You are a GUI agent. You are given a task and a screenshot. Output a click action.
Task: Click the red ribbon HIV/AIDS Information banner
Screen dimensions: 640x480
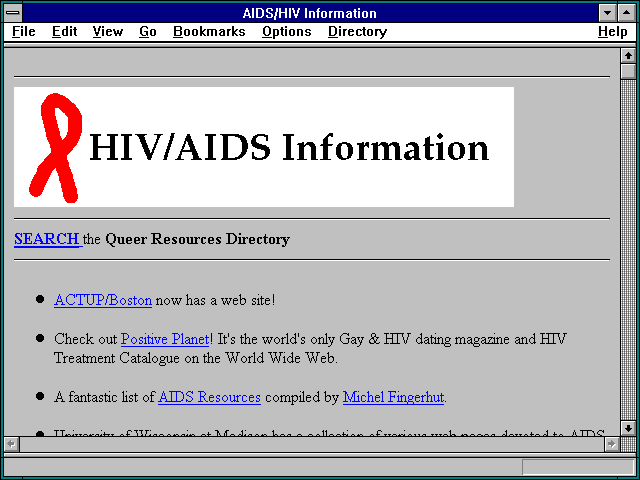[x=264, y=147]
